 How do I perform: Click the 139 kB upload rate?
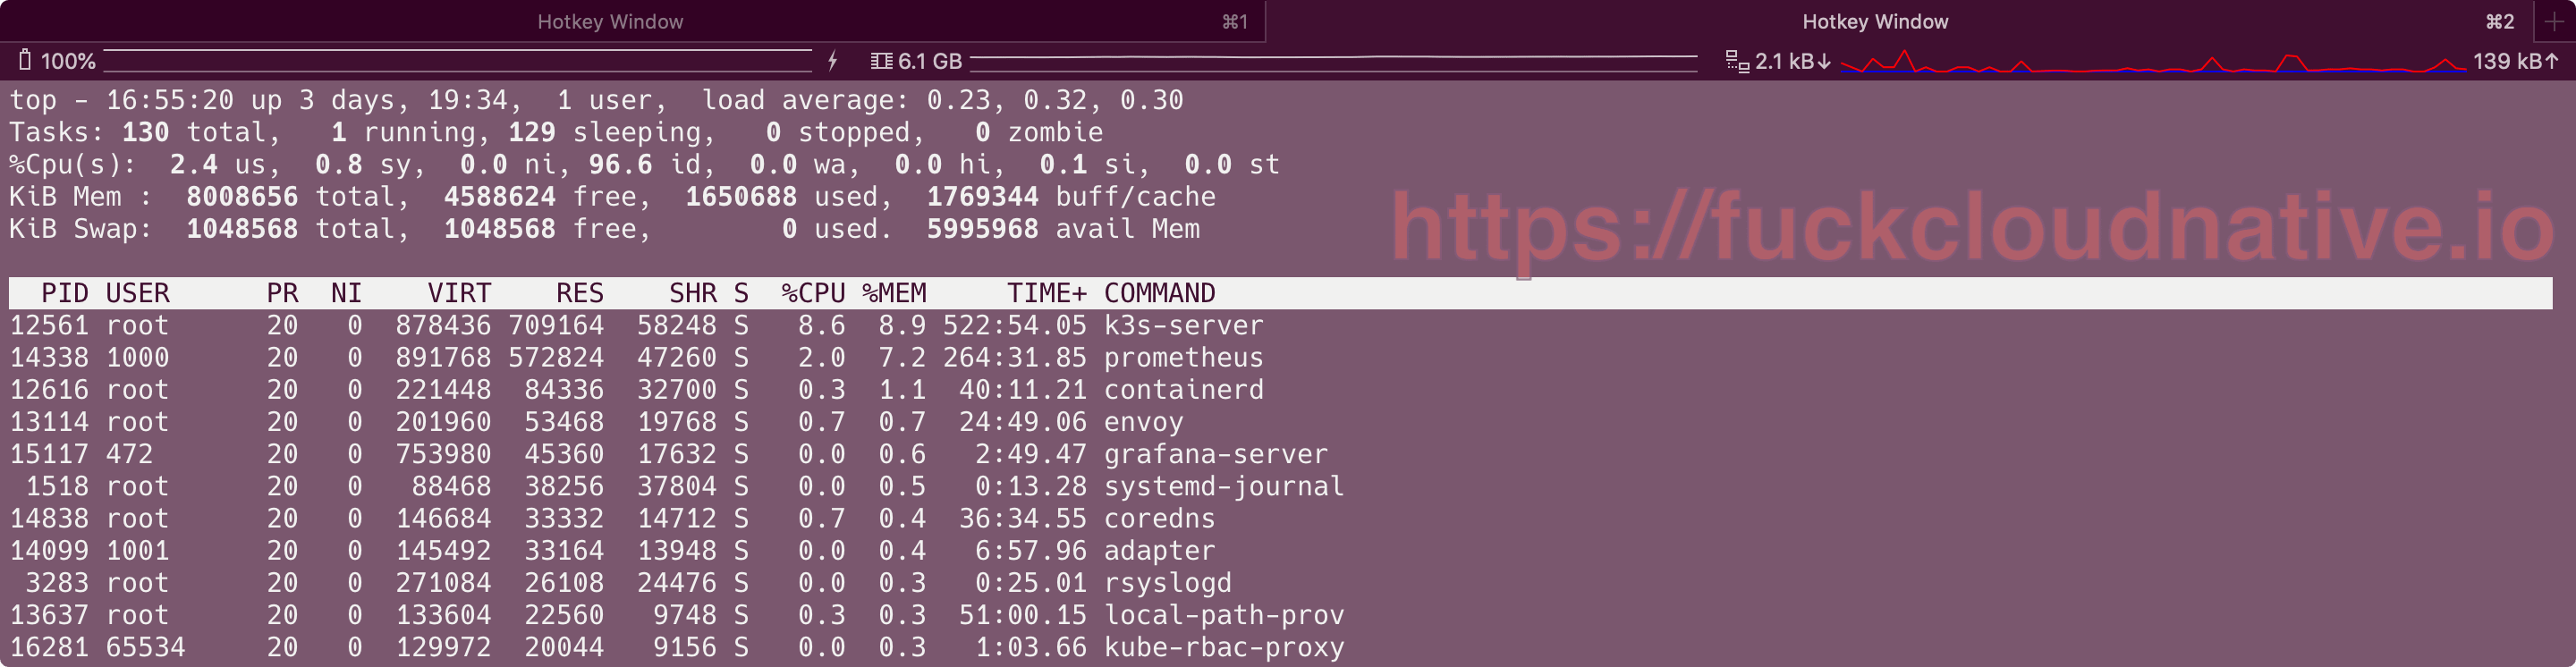[2515, 61]
